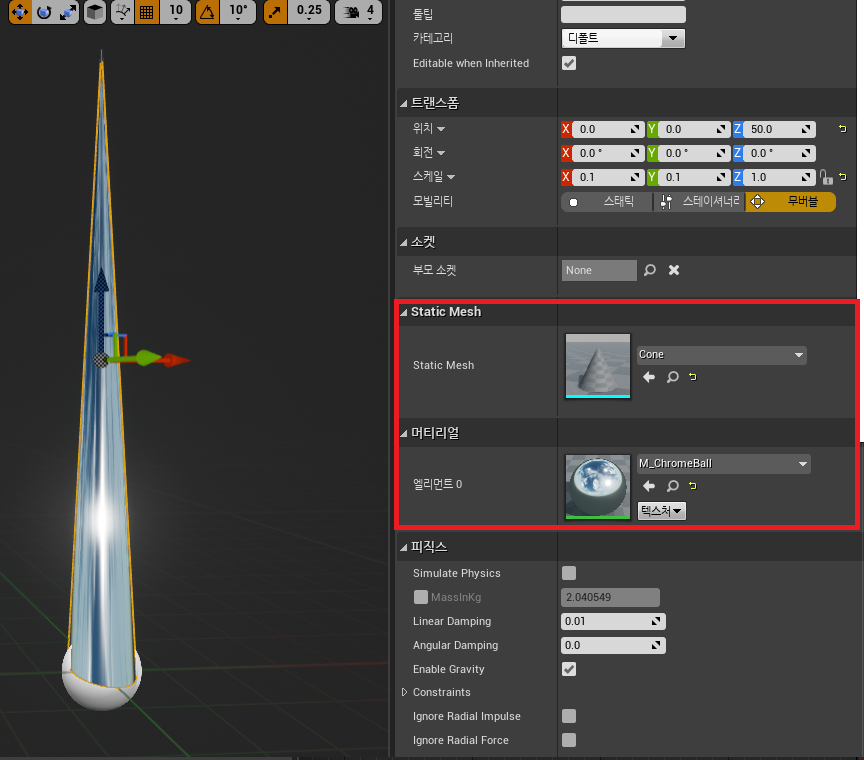Reset Static Mesh to default arrow
This screenshot has height=760, width=864.
(693, 377)
